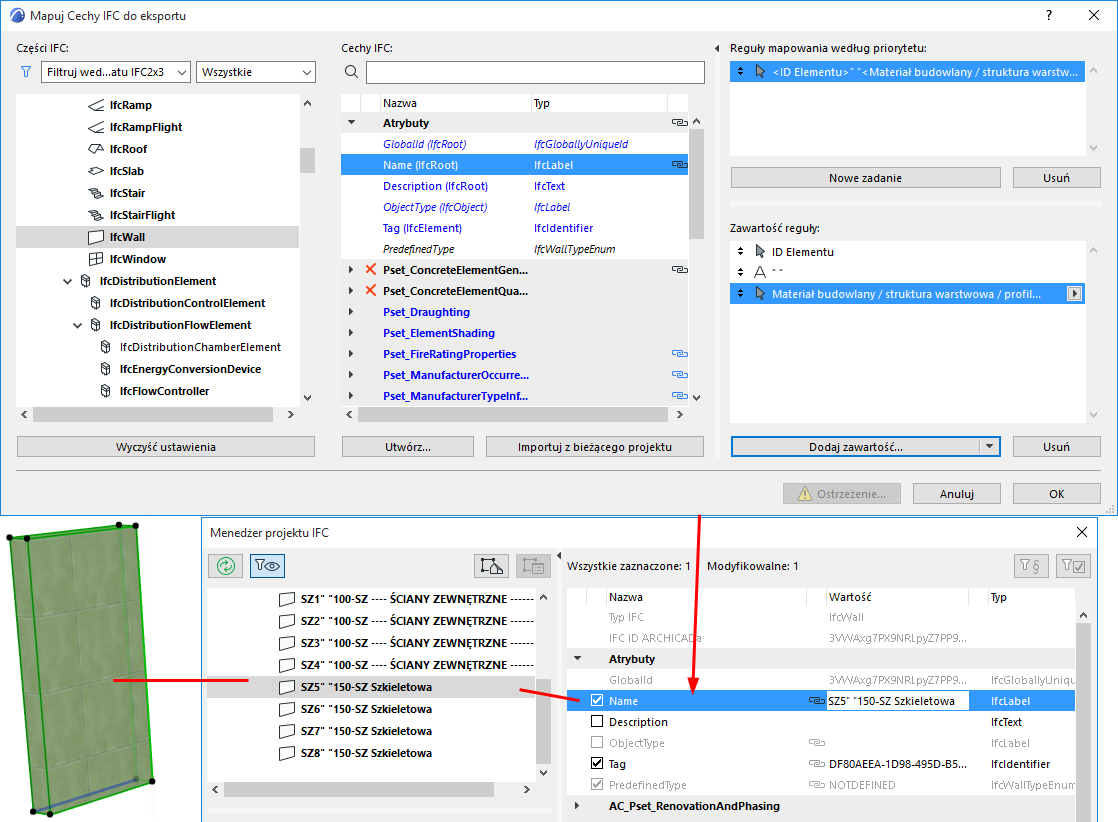Select IfcSlab in the IFC parts tree
The width and height of the screenshot is (1118, 822).
point(126,171)
